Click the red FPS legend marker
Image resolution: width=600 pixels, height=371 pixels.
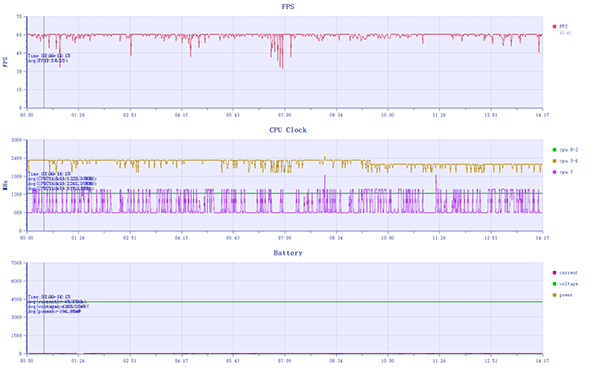(554, 26)
